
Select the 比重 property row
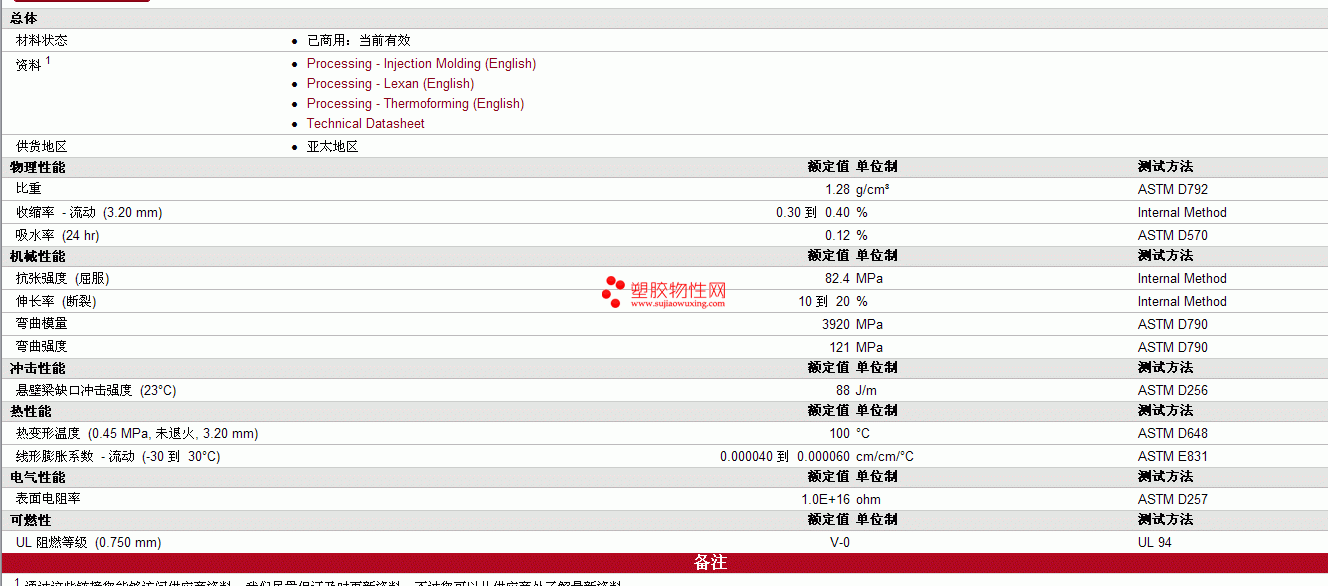pos(664,189)
